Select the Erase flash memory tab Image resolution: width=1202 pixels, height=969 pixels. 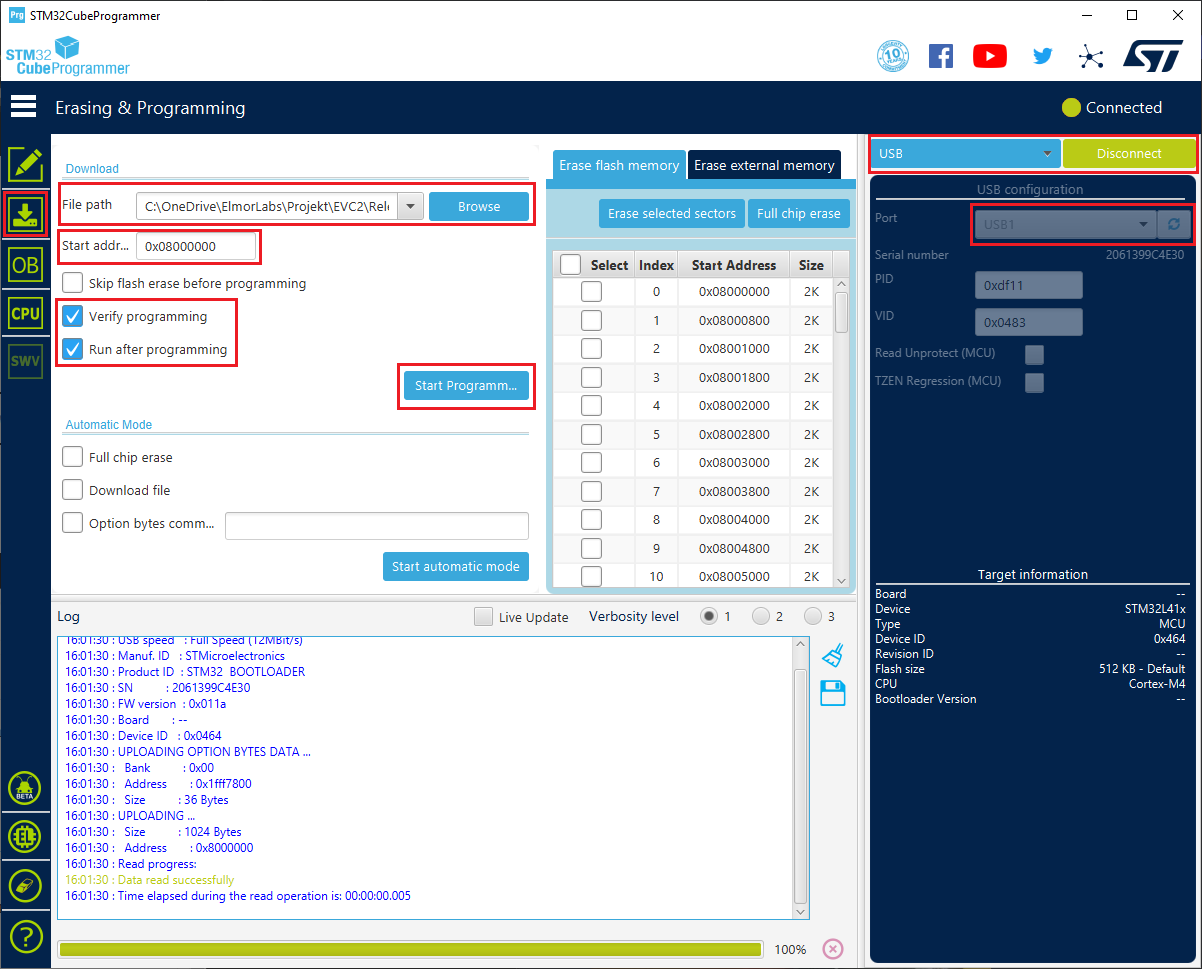coord(619,165)
